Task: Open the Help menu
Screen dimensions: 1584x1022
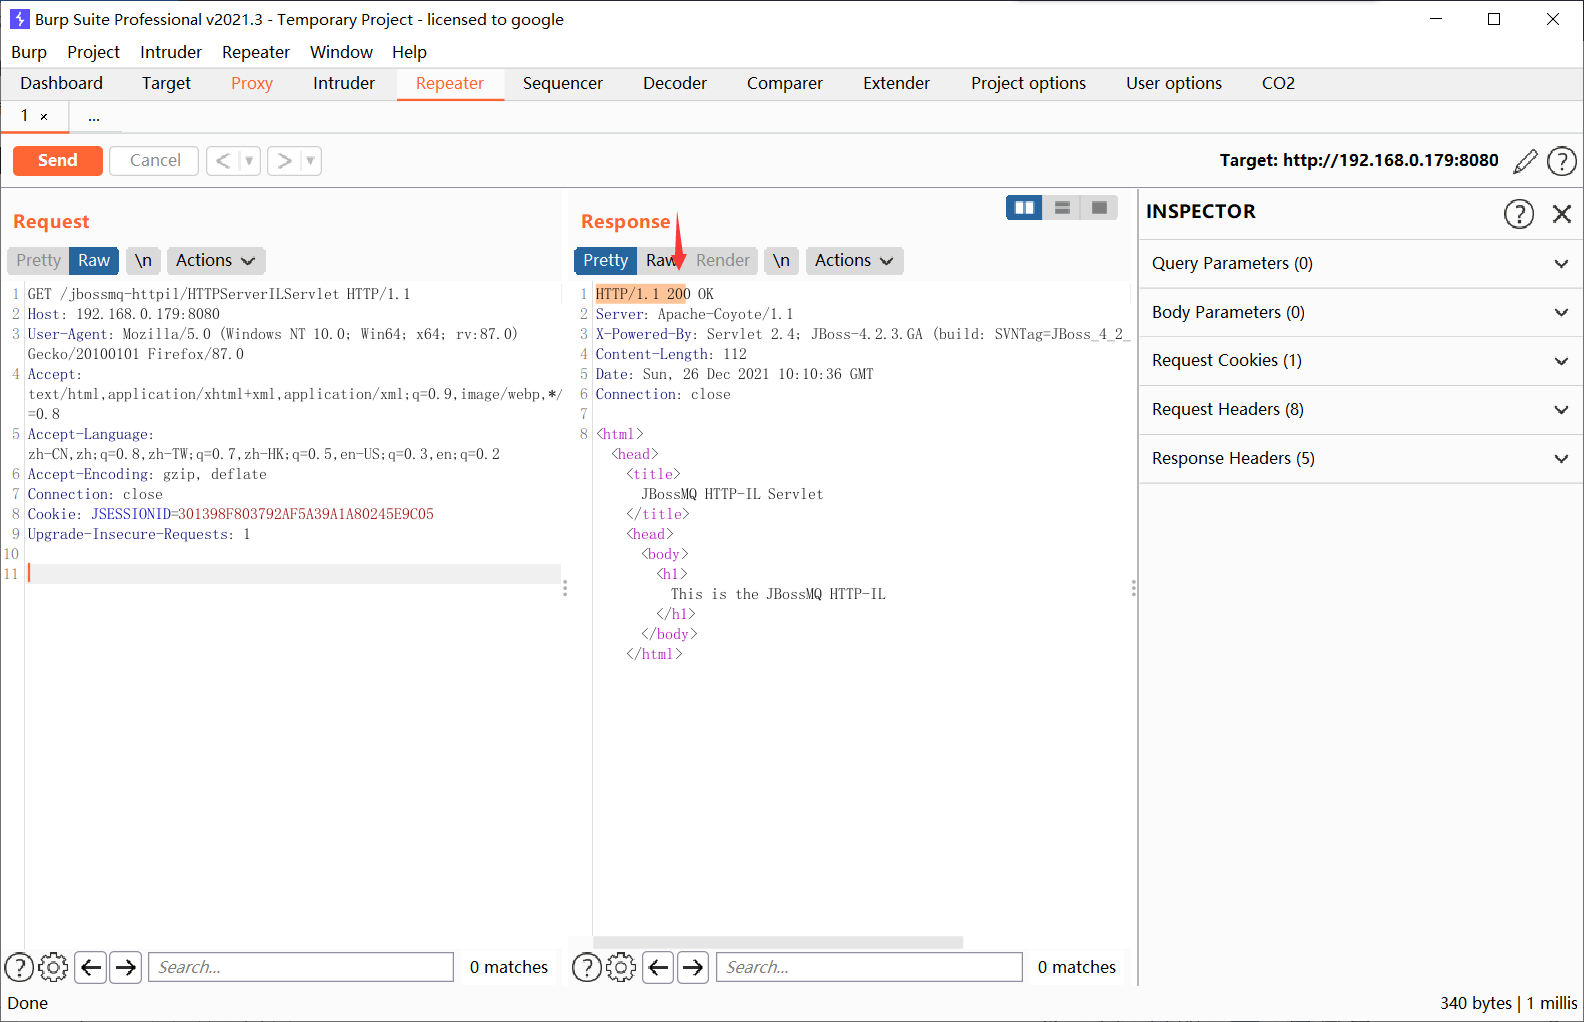Action: (409, 52)
